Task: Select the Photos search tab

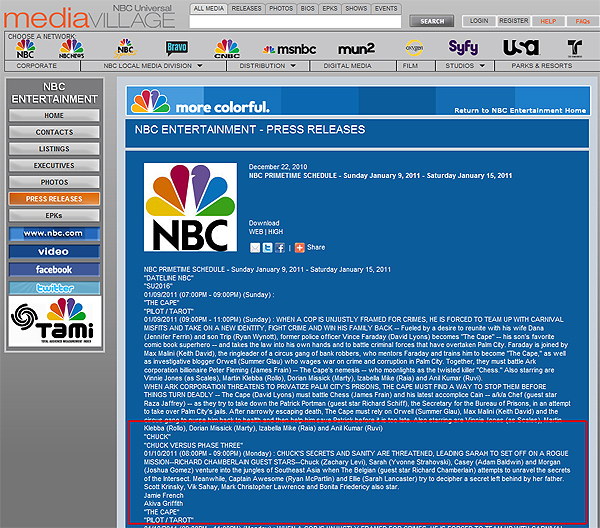Action: pyautogui.click(x=283, y=7)
